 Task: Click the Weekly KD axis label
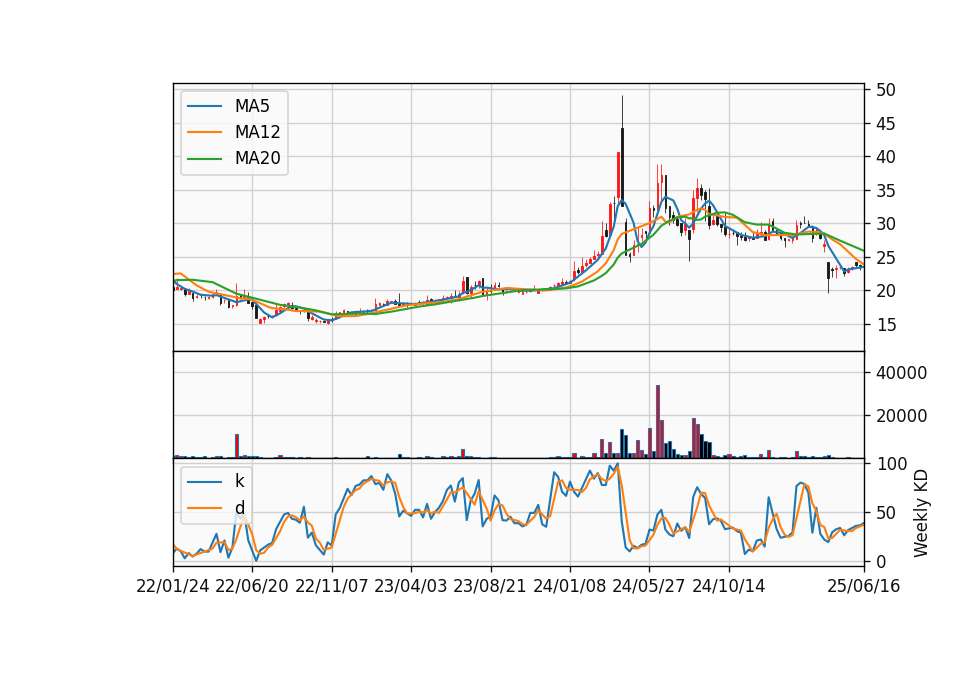tap(920, 513)
